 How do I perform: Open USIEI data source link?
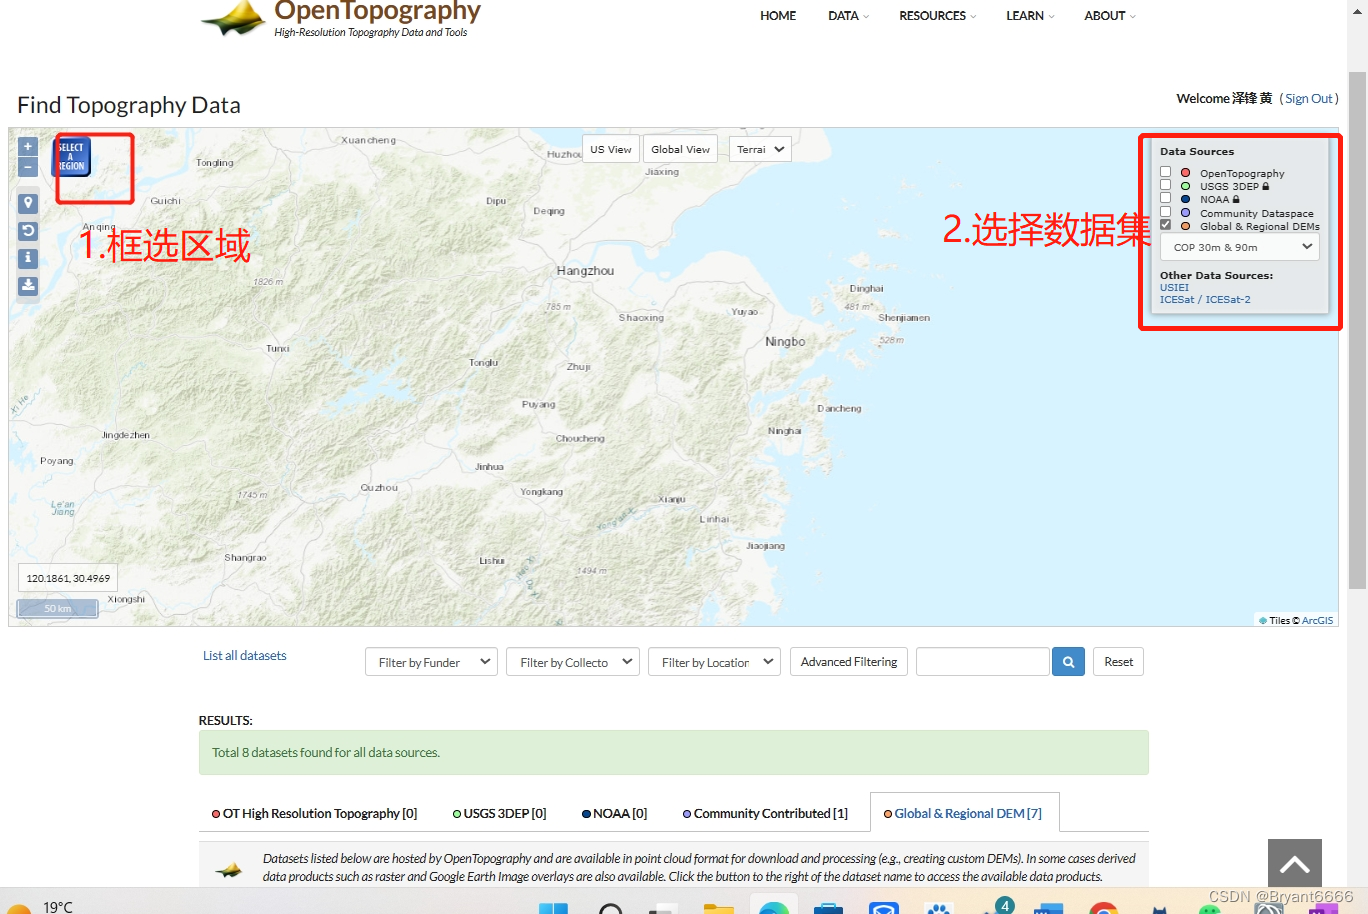(x=1174, y=288)
